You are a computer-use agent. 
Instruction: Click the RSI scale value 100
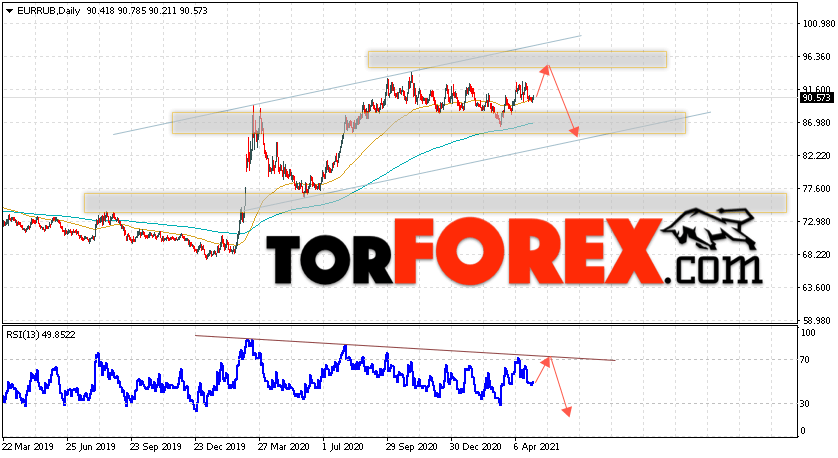coord(809,332)
